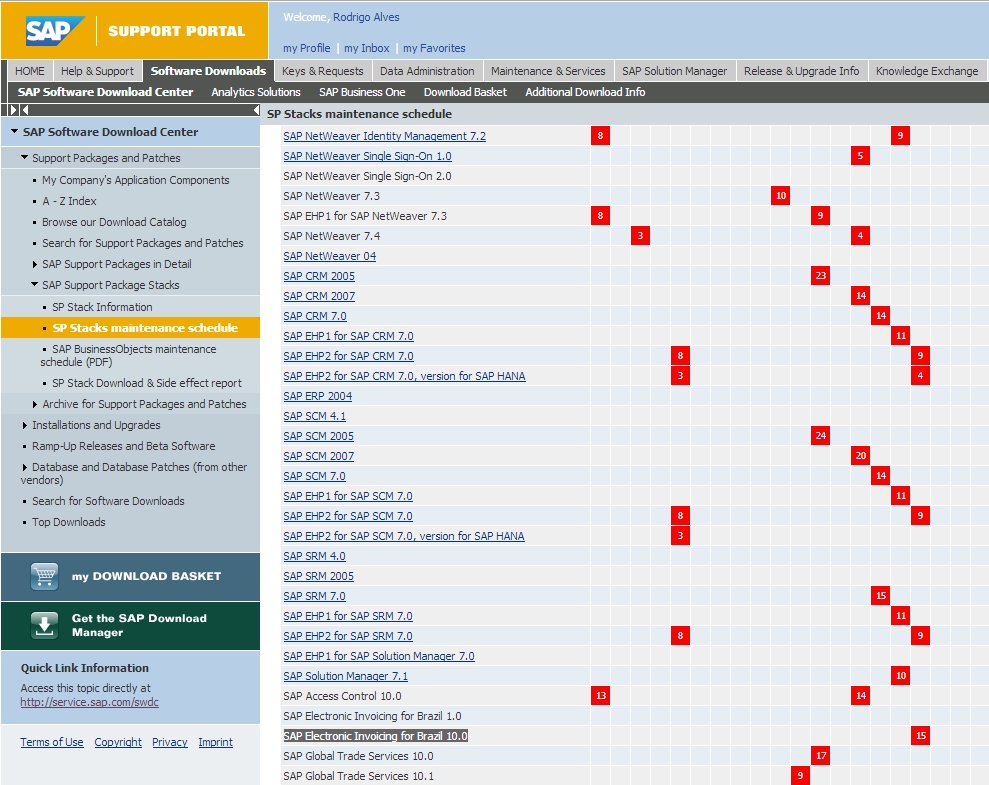Open SAP SCM 2007 link

pyautogui.click(x=319, y=456)
